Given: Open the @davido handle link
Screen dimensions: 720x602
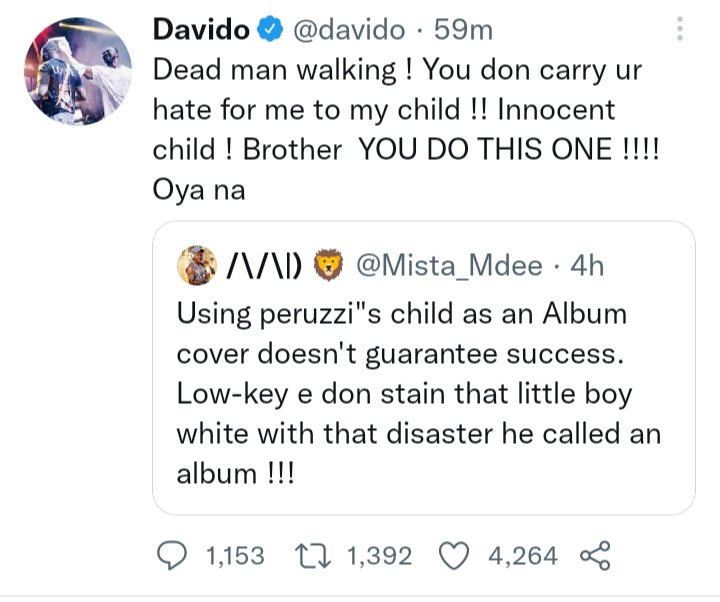Looking at the screenshot, I should 348,30.
